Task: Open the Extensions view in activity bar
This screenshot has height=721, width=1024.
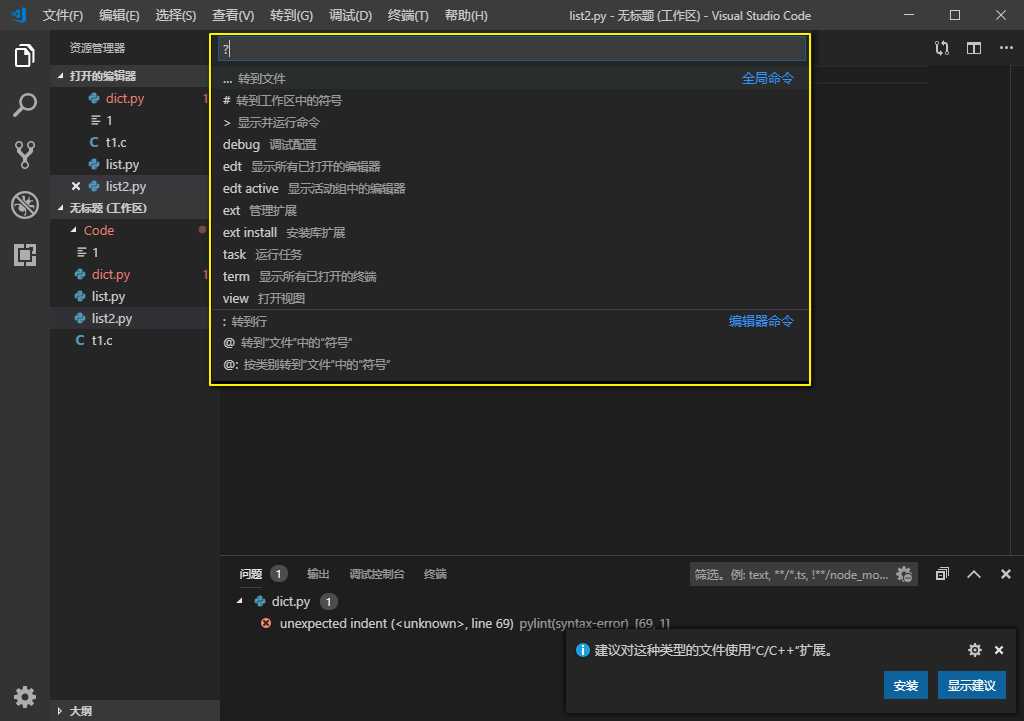Action: click(24, 255)
